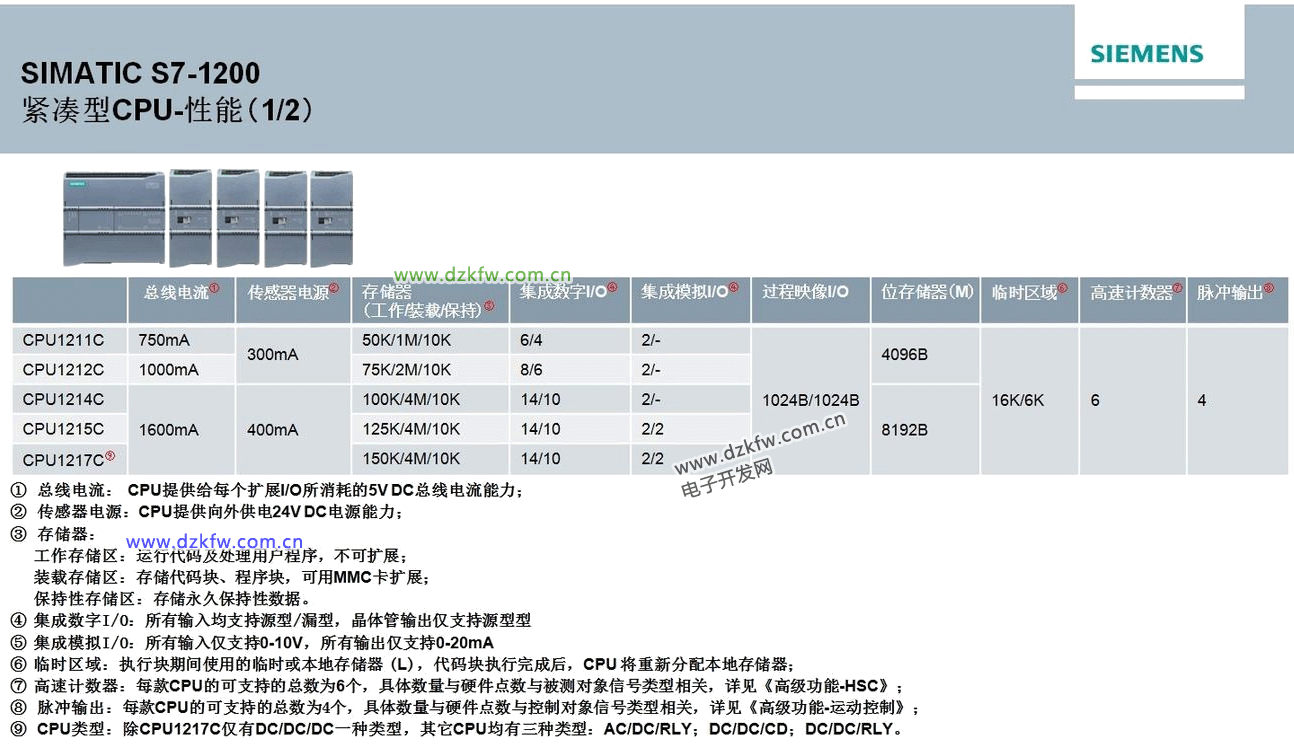Click the 2/2 analog cell for CPU1217C

point(690,459)
